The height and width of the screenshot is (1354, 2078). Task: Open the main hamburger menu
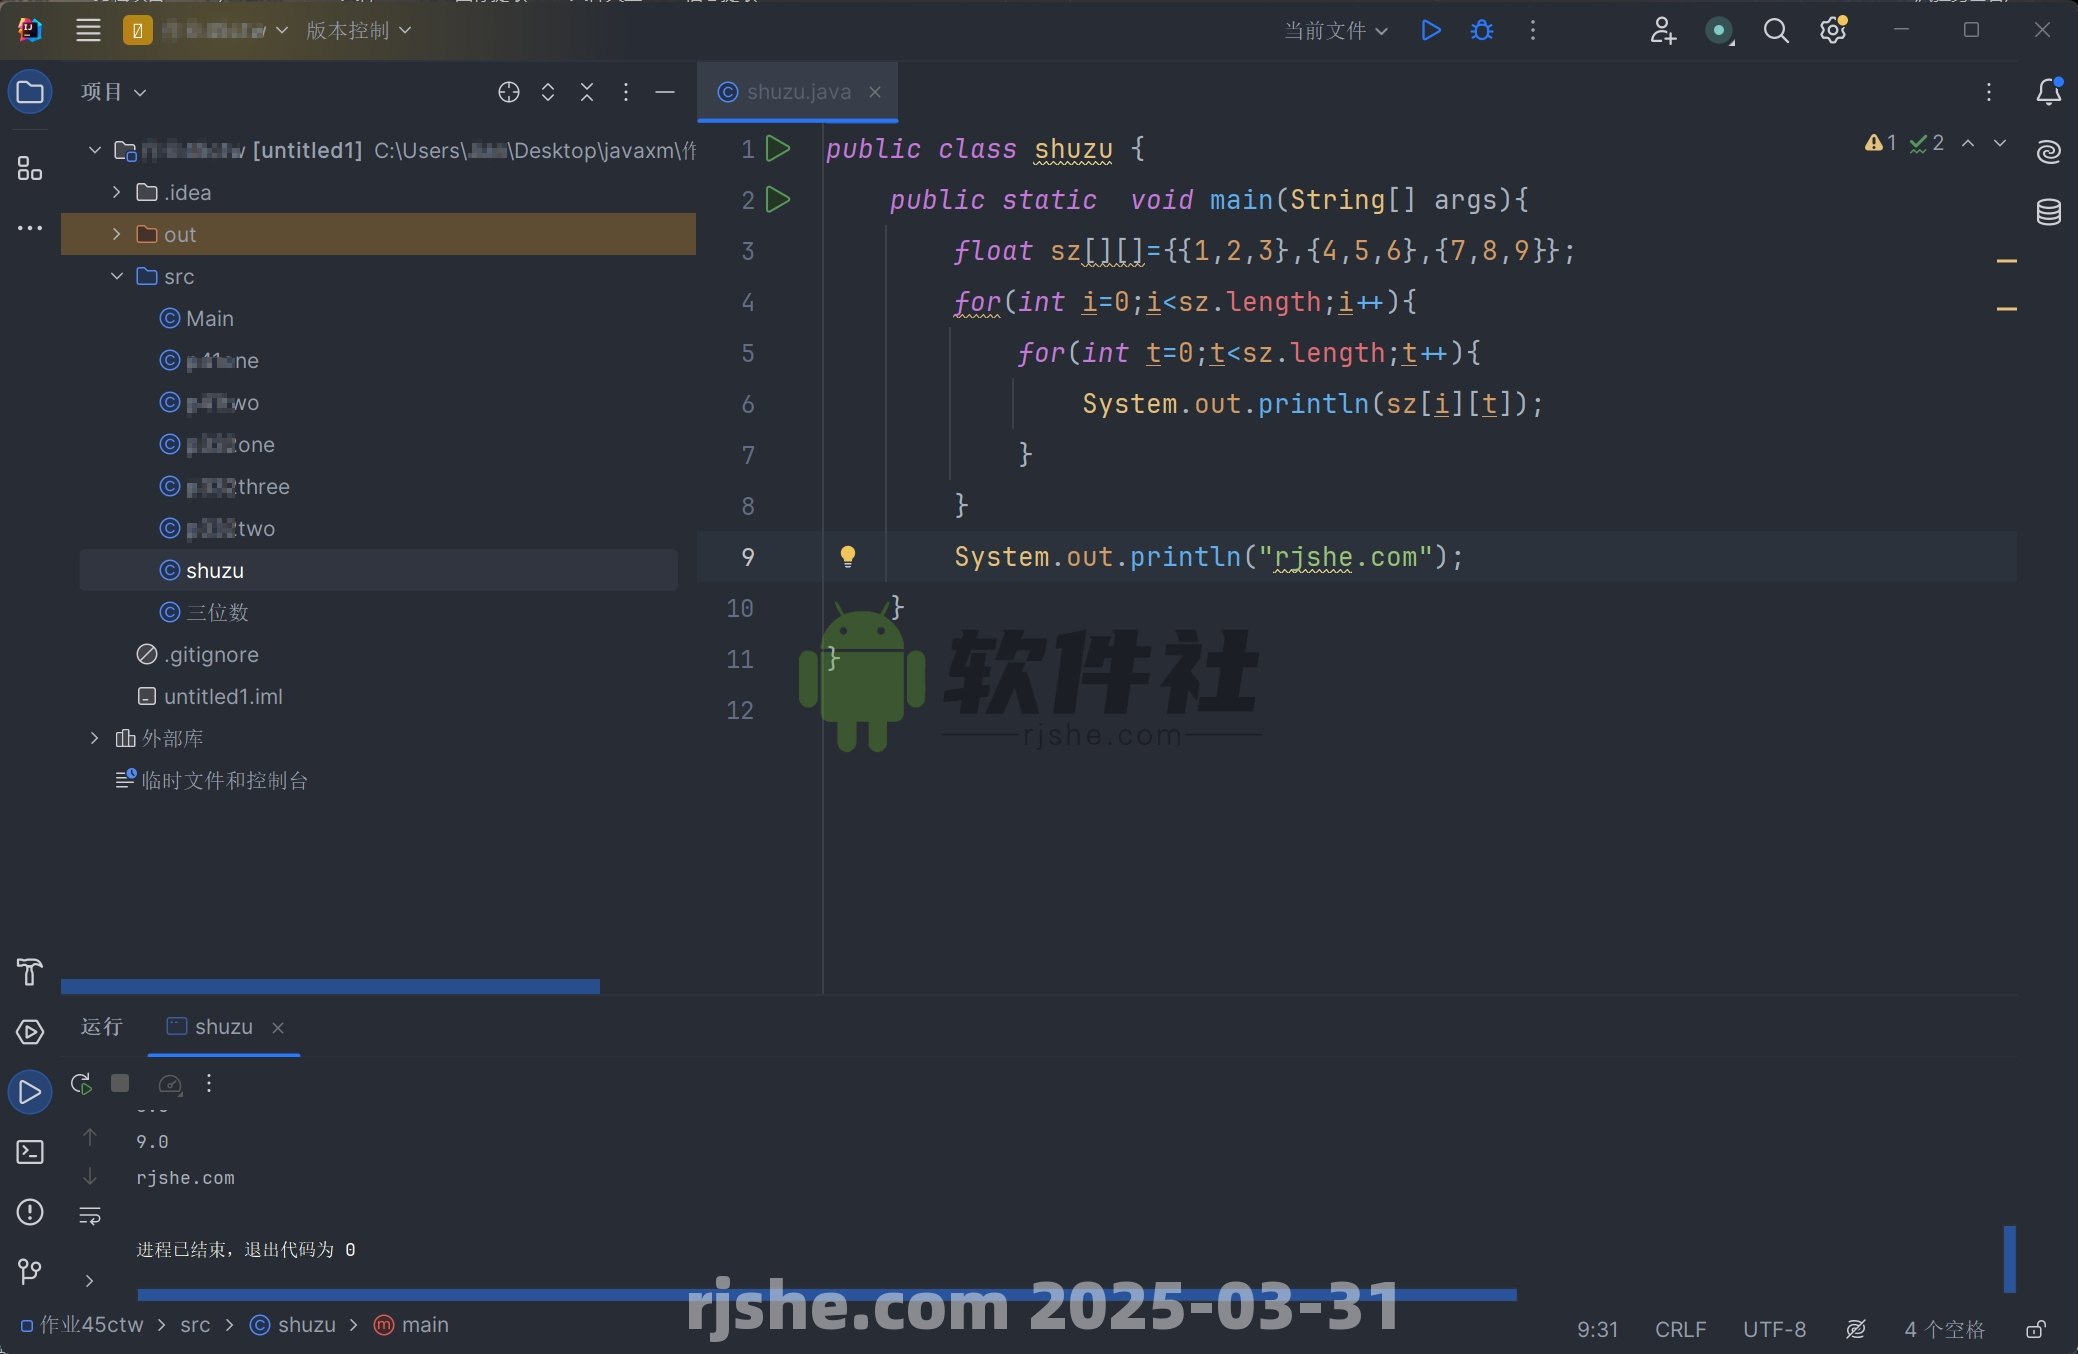(88, 30)
